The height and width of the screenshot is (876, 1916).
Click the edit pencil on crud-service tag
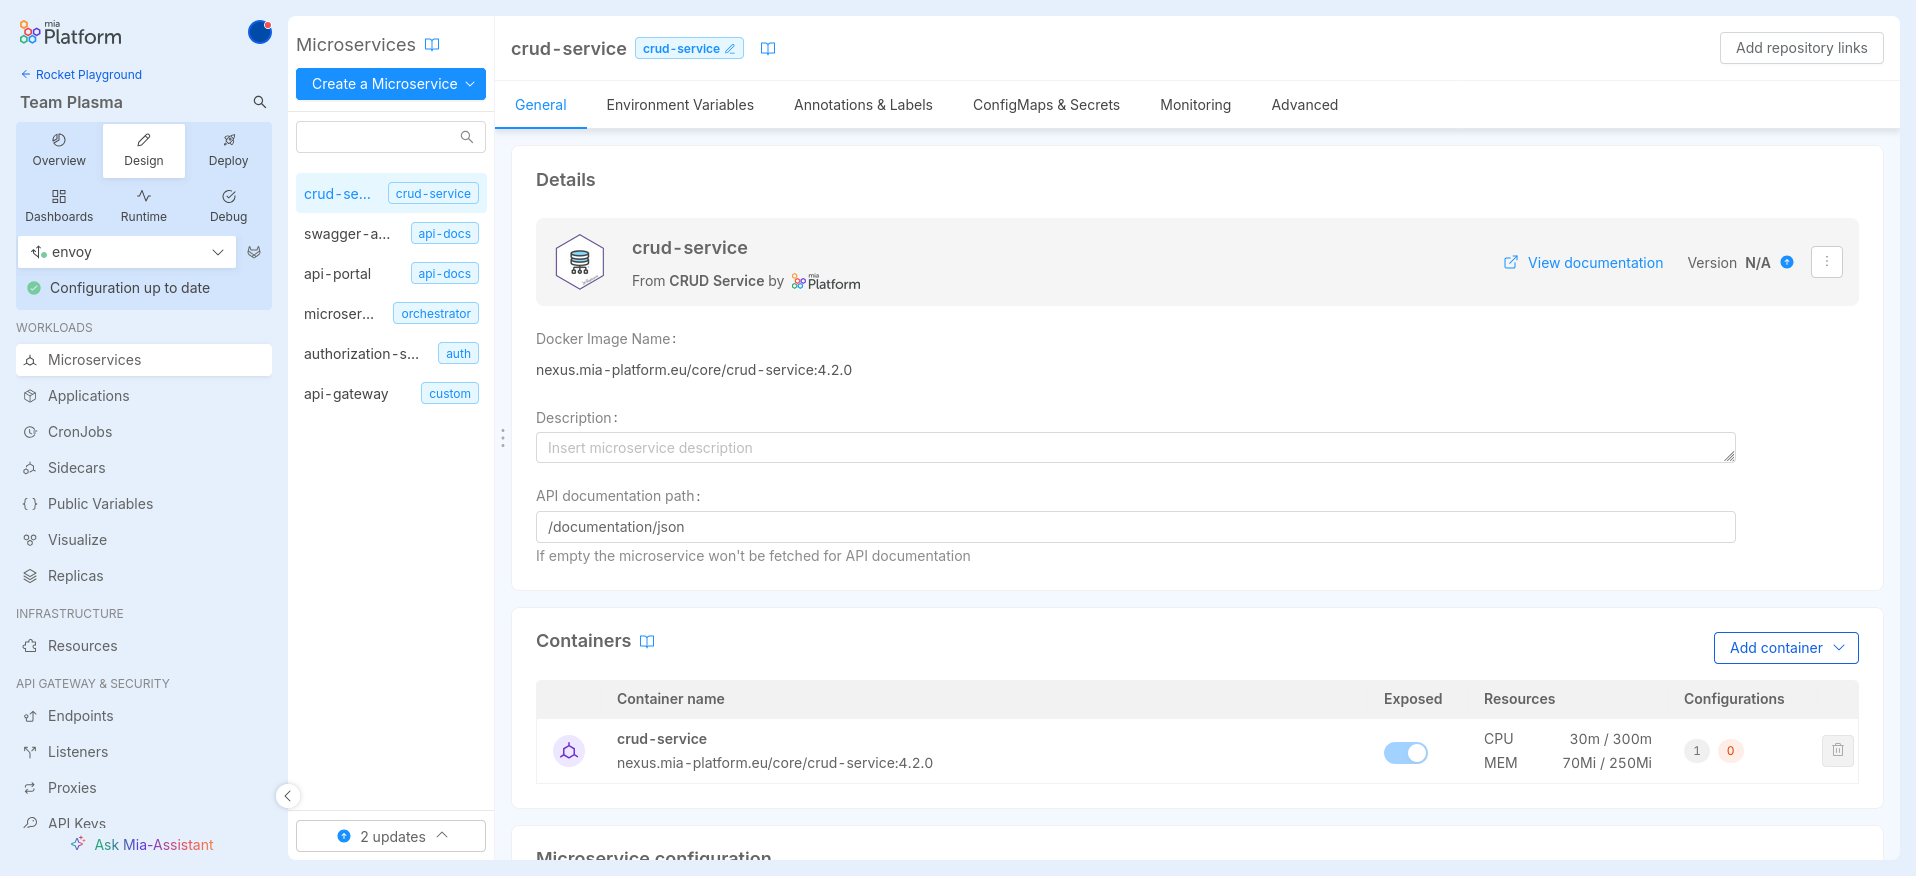[730, 49]
